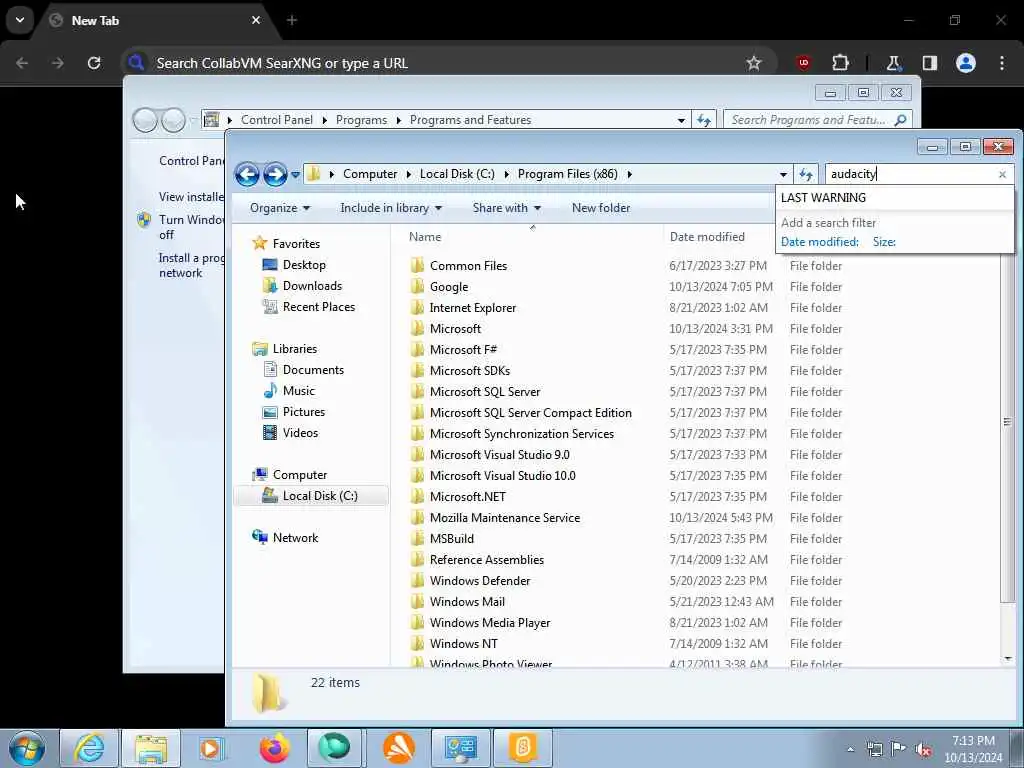The width and height of the screenshot is (1024, 768).
Task: Select the Mozilla Maintenance Service folder
Action: tap(504, 518)
